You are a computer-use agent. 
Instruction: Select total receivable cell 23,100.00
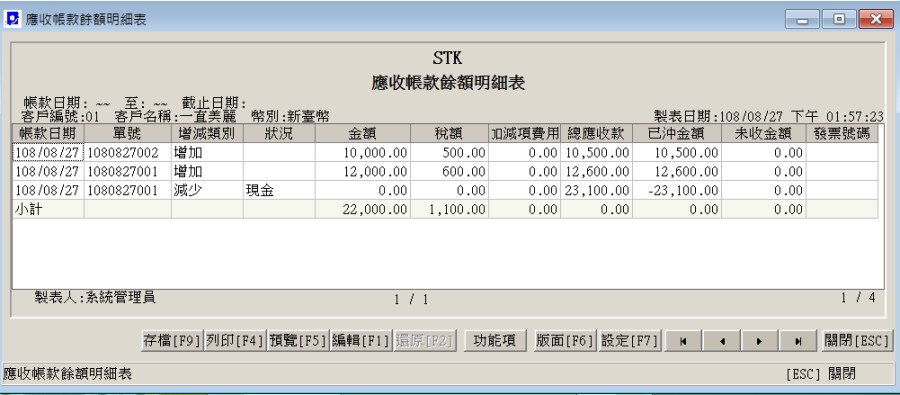click(x=596, y=190)
